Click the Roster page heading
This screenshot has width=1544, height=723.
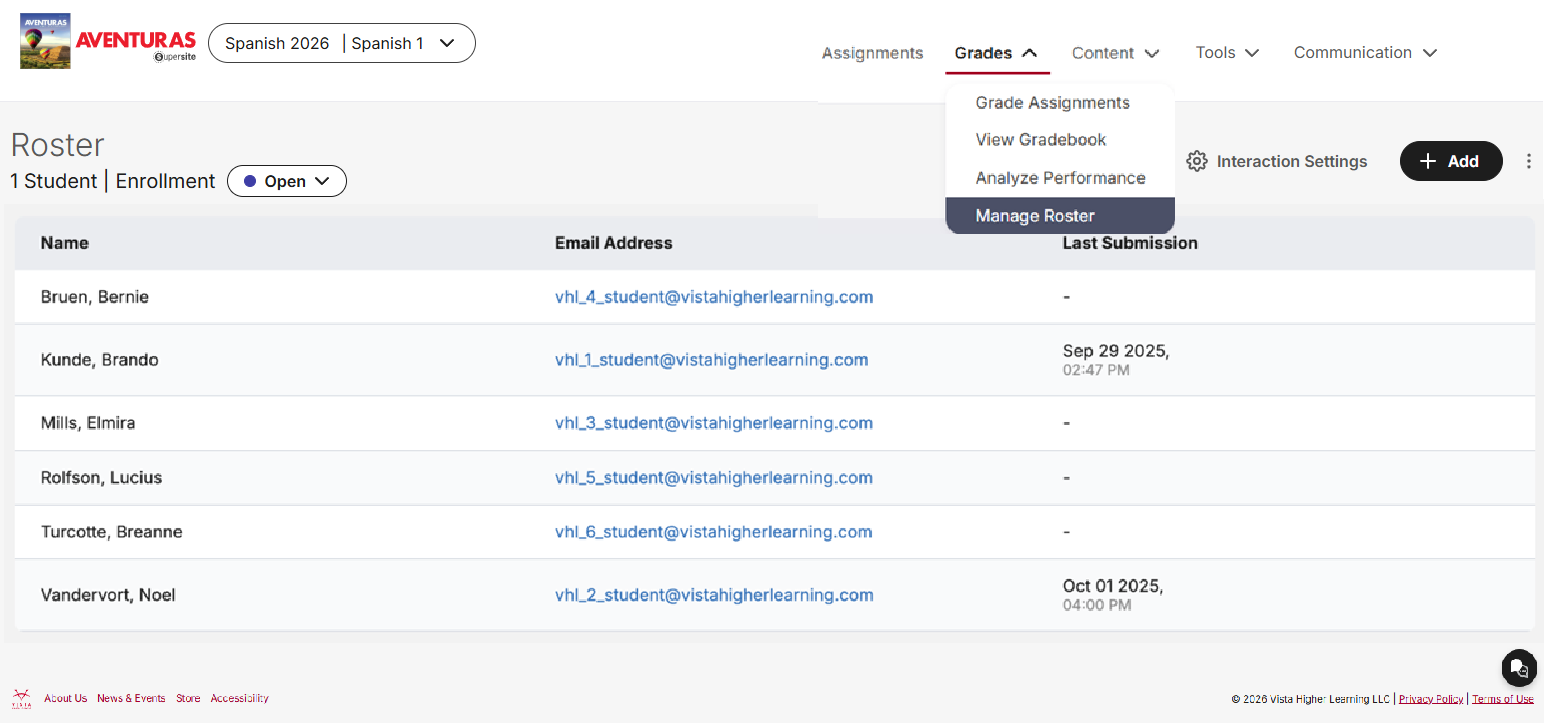57,145
